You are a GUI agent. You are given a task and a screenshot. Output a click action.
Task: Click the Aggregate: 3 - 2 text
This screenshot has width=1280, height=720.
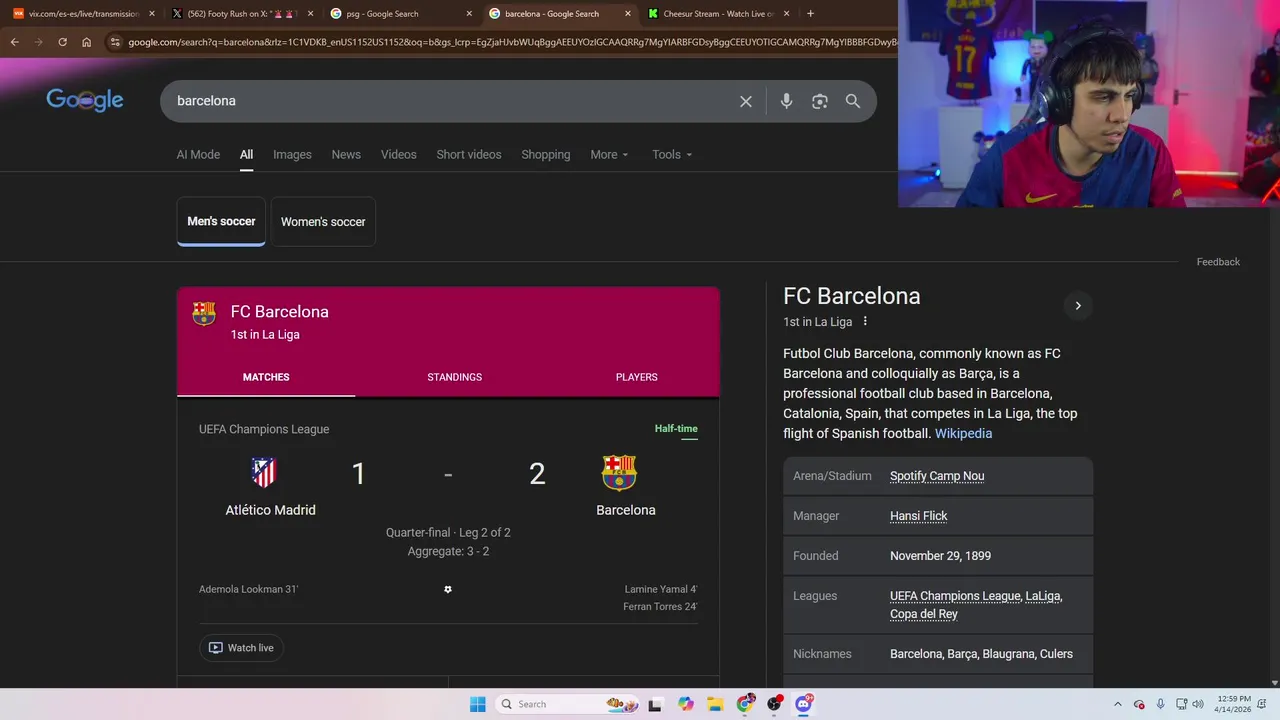point(448,552)
